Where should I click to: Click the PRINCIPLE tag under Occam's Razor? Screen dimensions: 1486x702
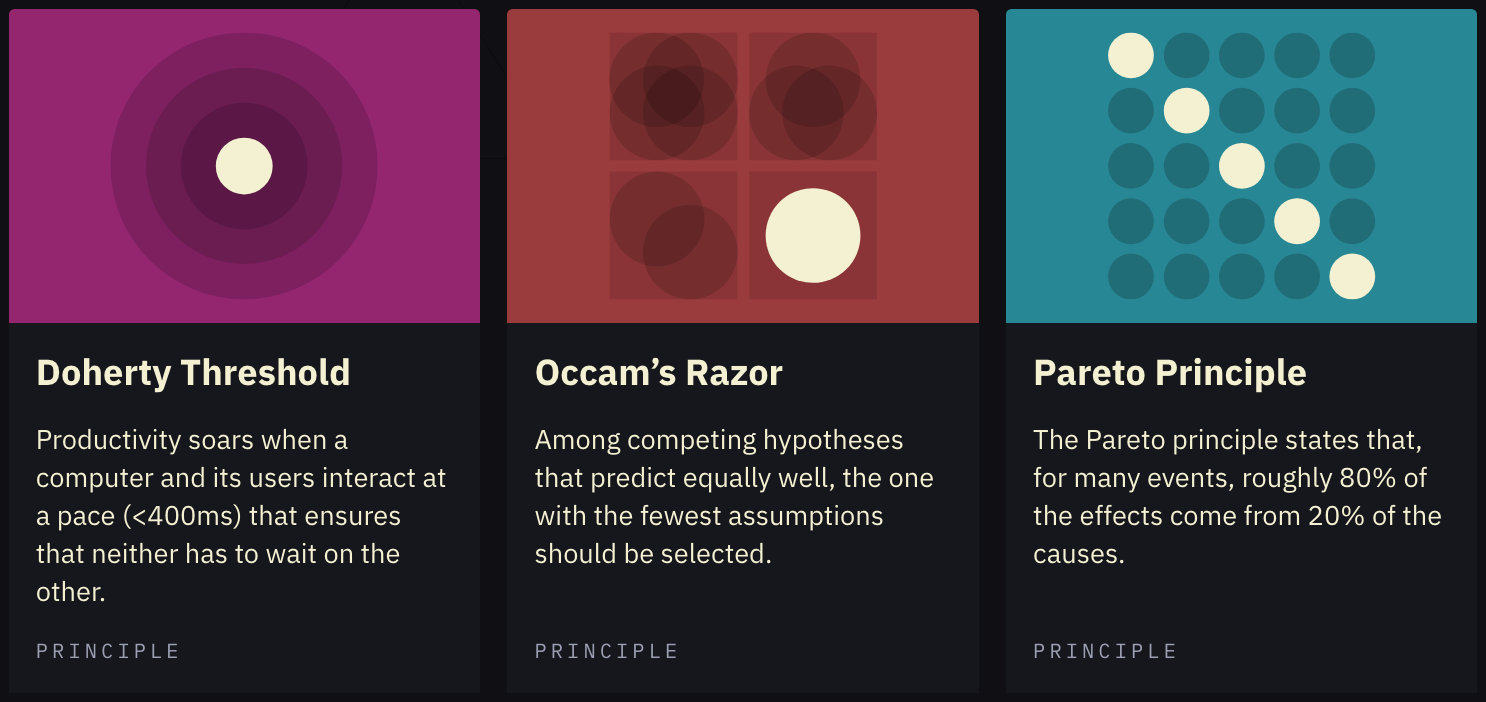coord(606,651)
